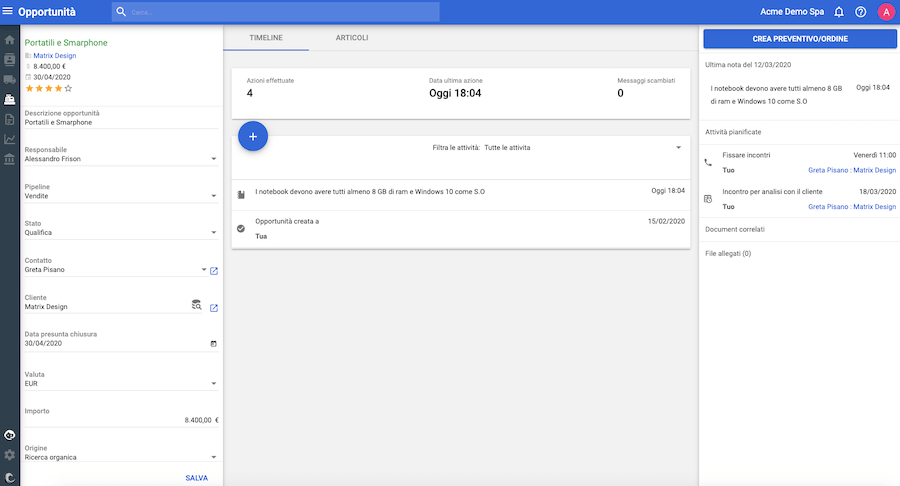Switch to the Articoli tab
The width and height of the screenshot is (900, 486).
352,38
